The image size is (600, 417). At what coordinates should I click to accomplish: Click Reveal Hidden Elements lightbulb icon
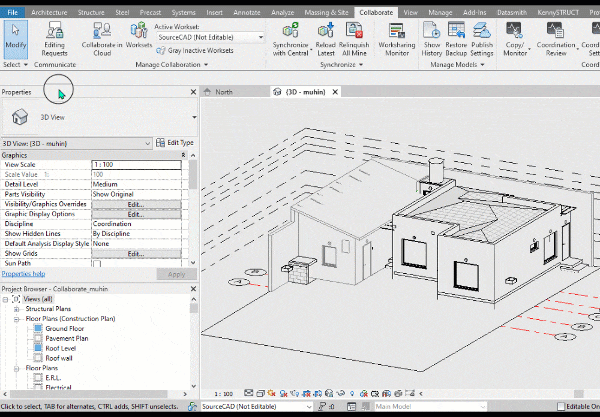coord(352,393)
